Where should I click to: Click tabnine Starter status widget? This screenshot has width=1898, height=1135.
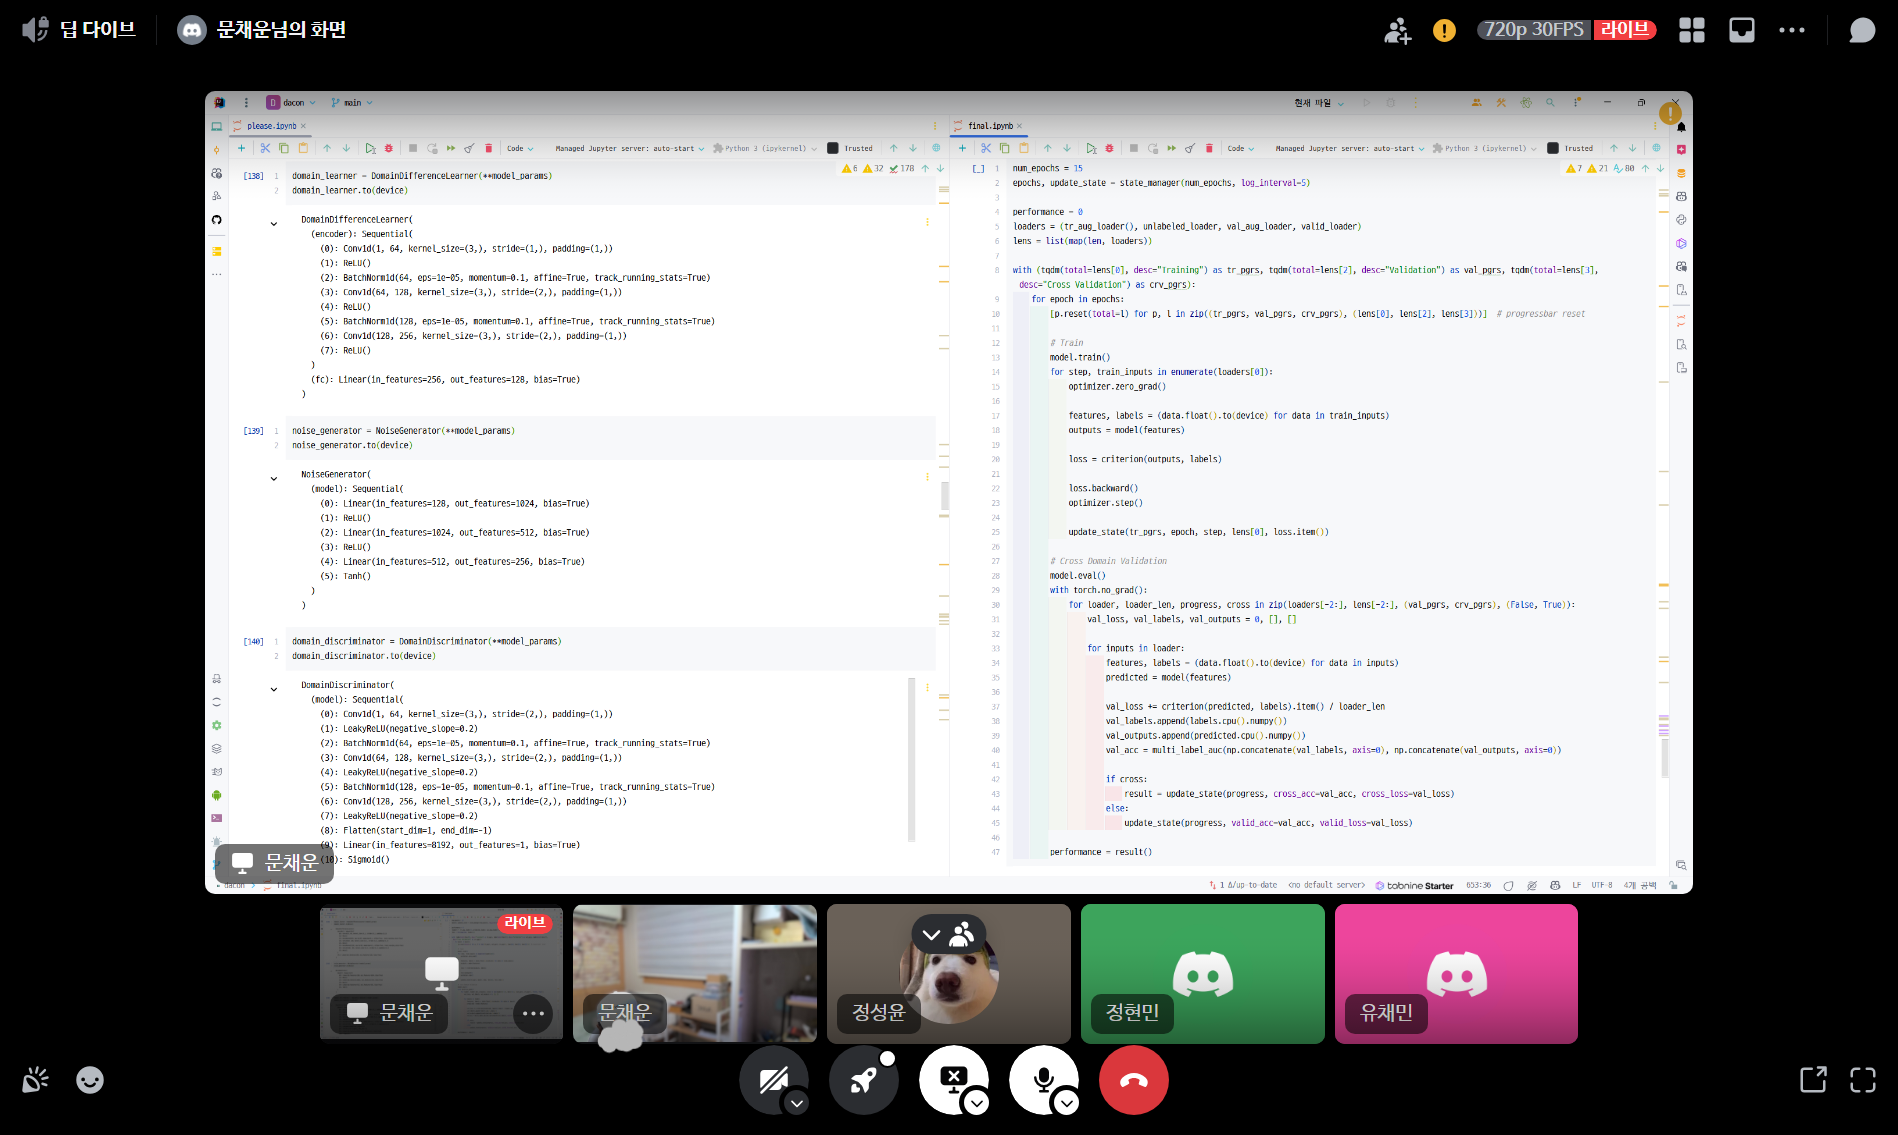pos(1414,885)
